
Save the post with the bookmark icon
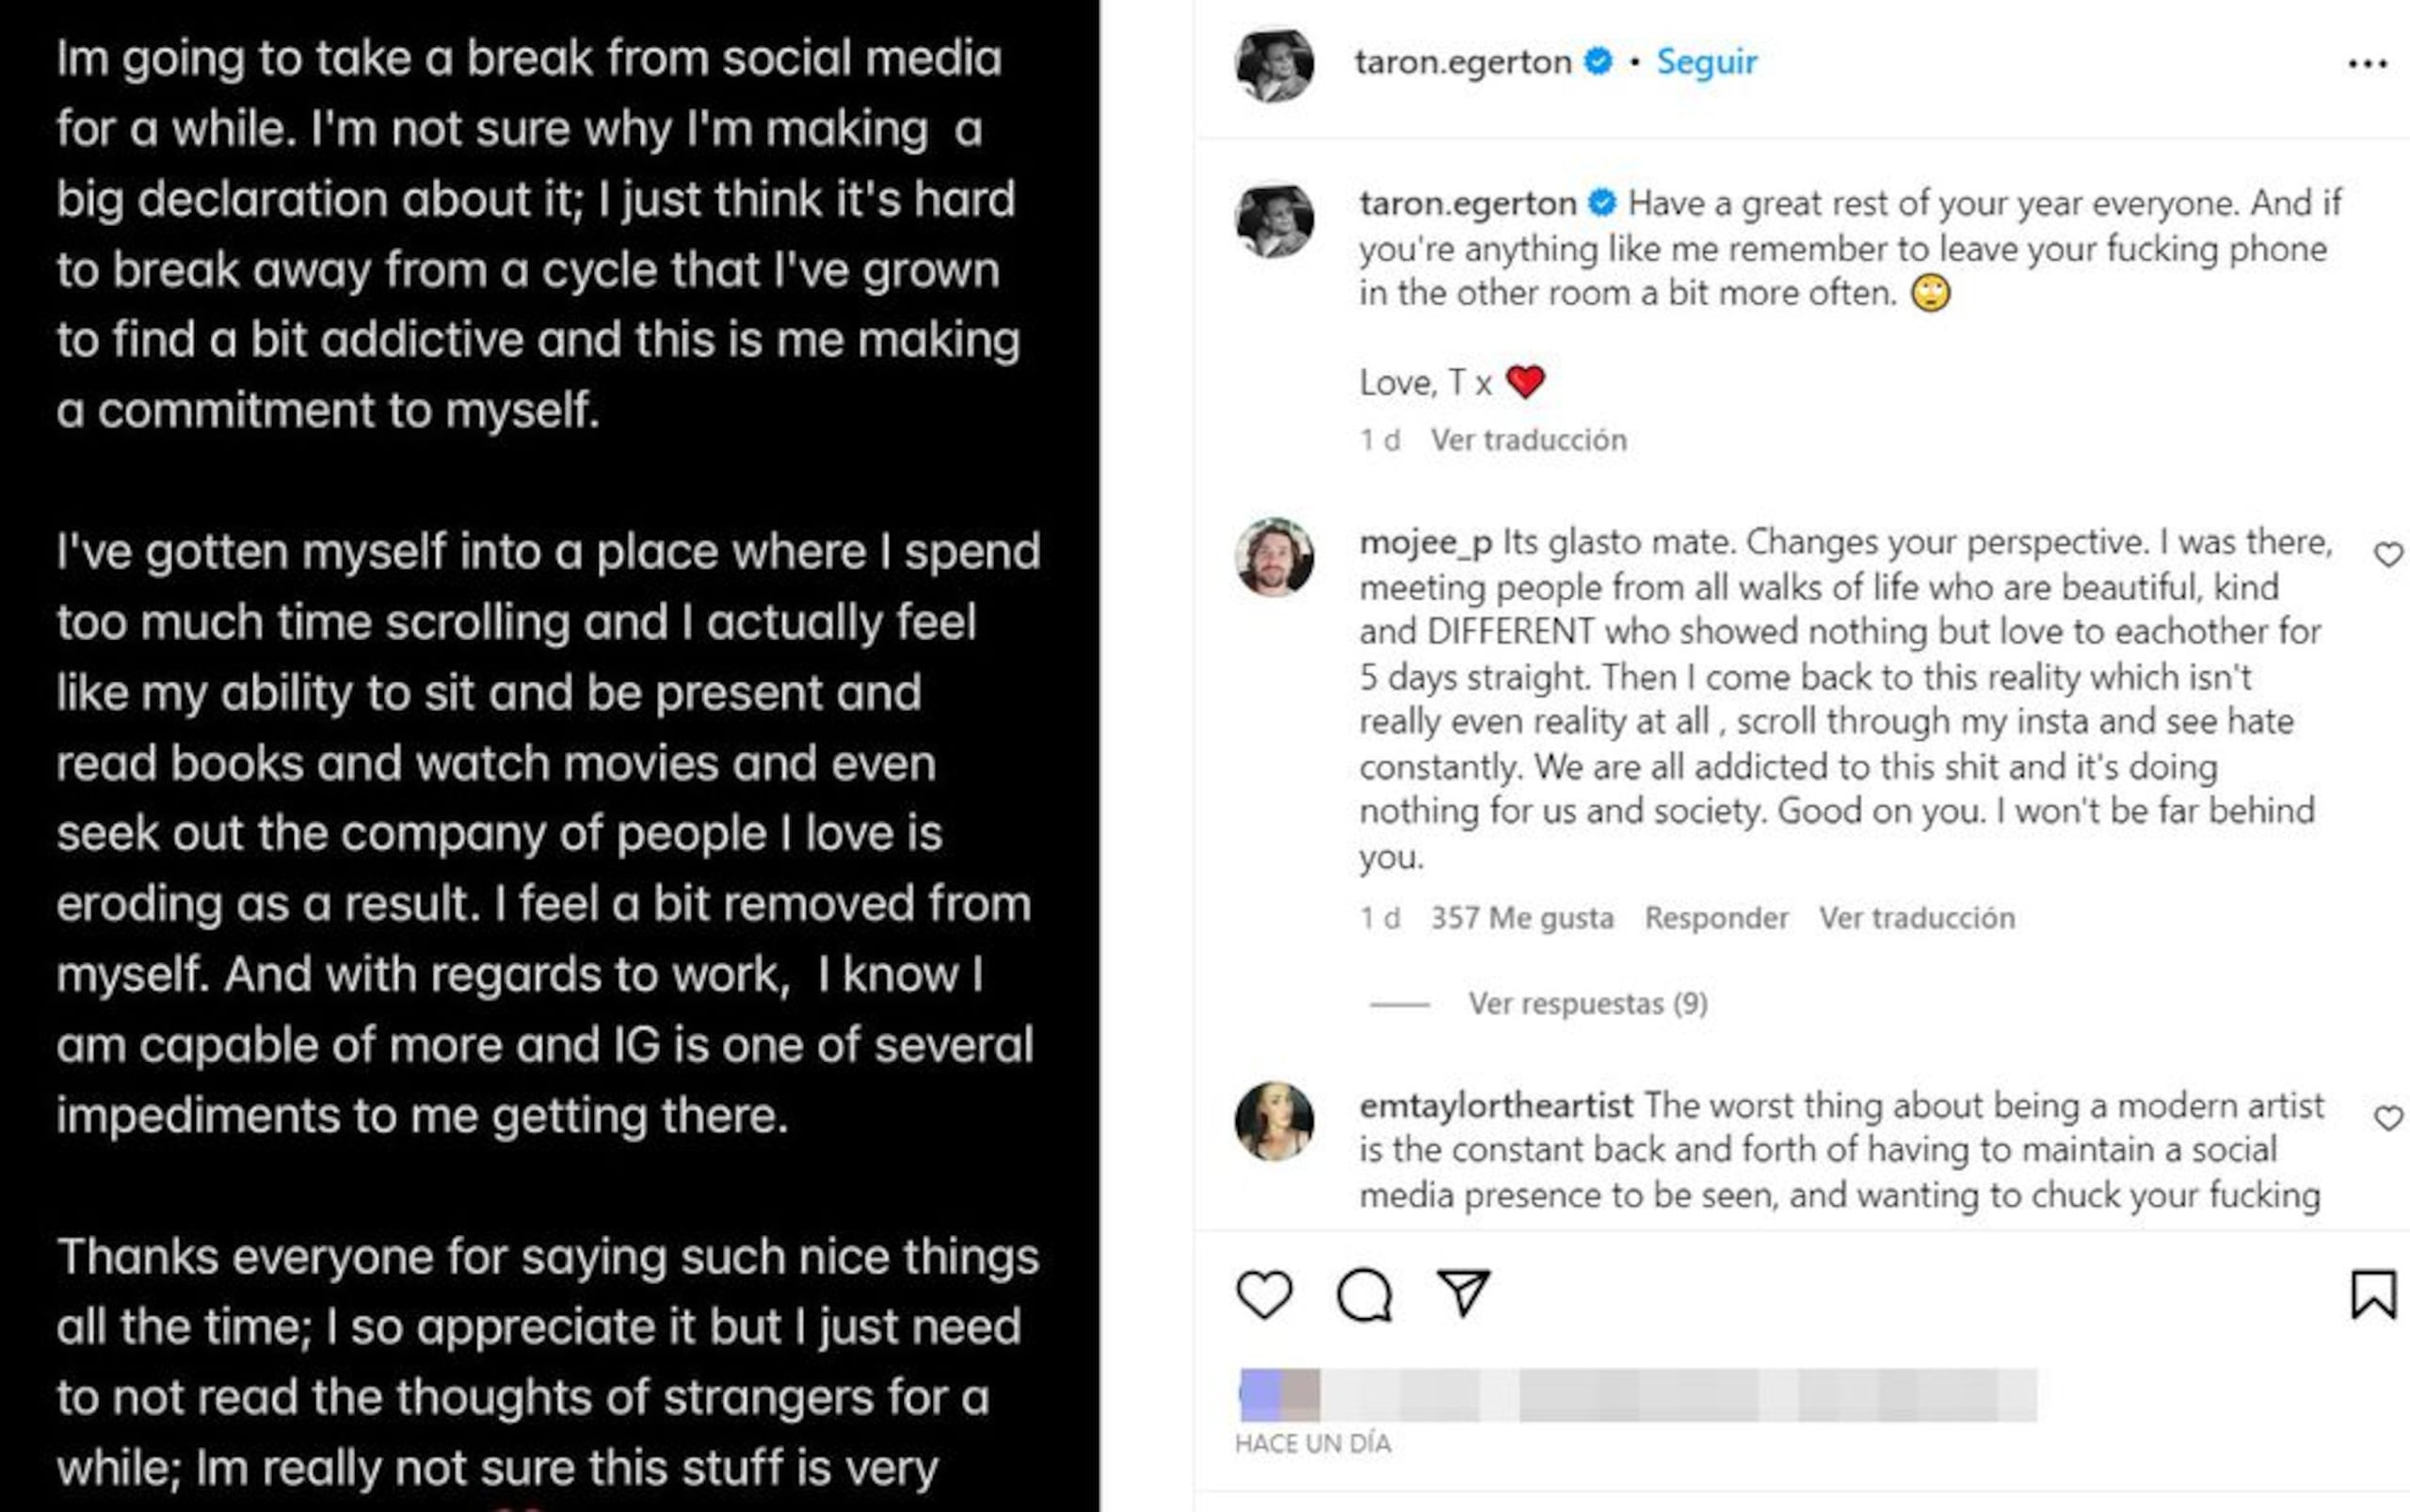[x=2373, y=1294]
